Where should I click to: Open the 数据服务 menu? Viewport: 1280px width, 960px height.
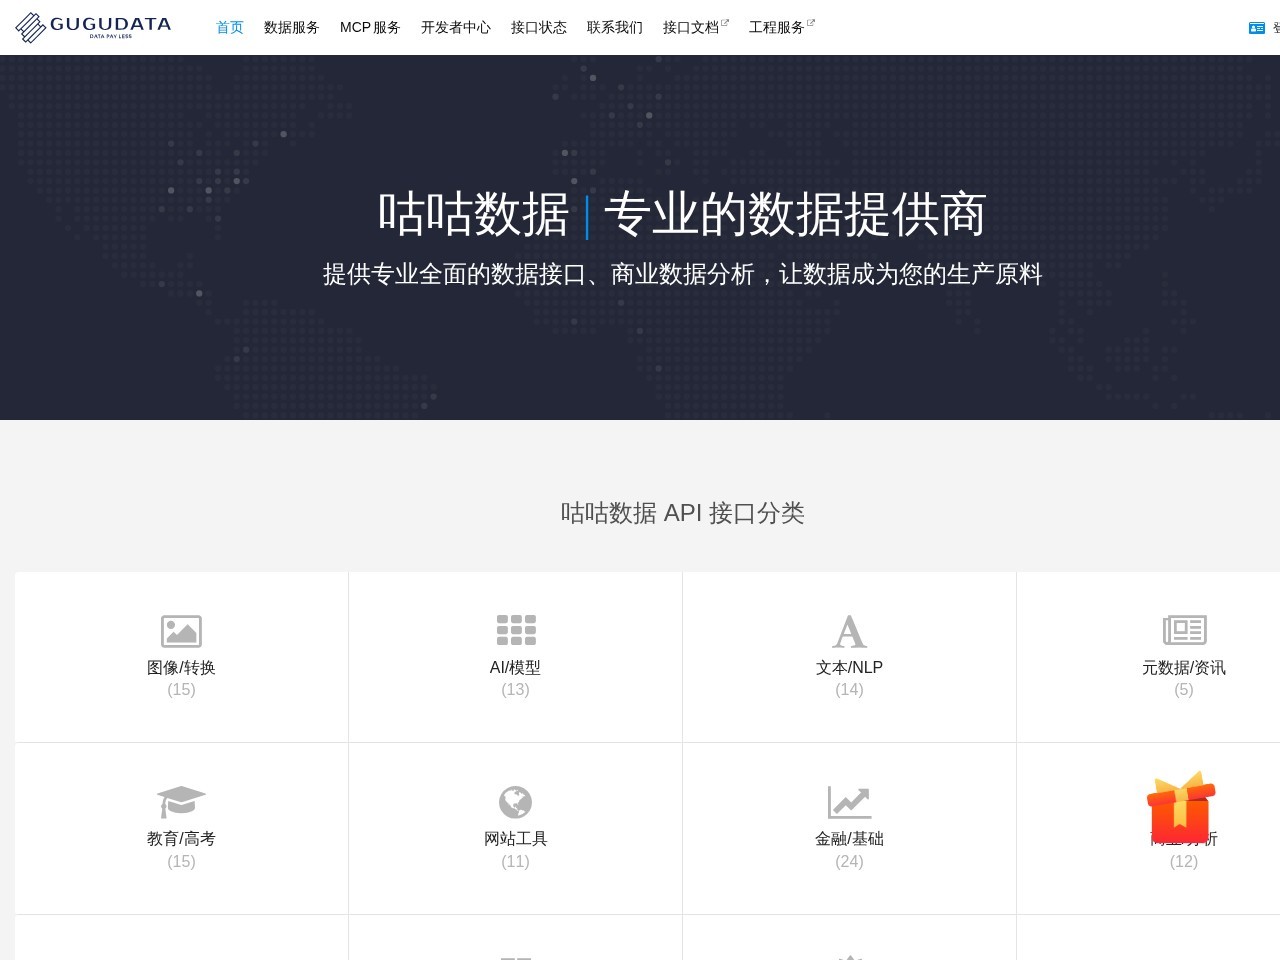coord(291,28)
